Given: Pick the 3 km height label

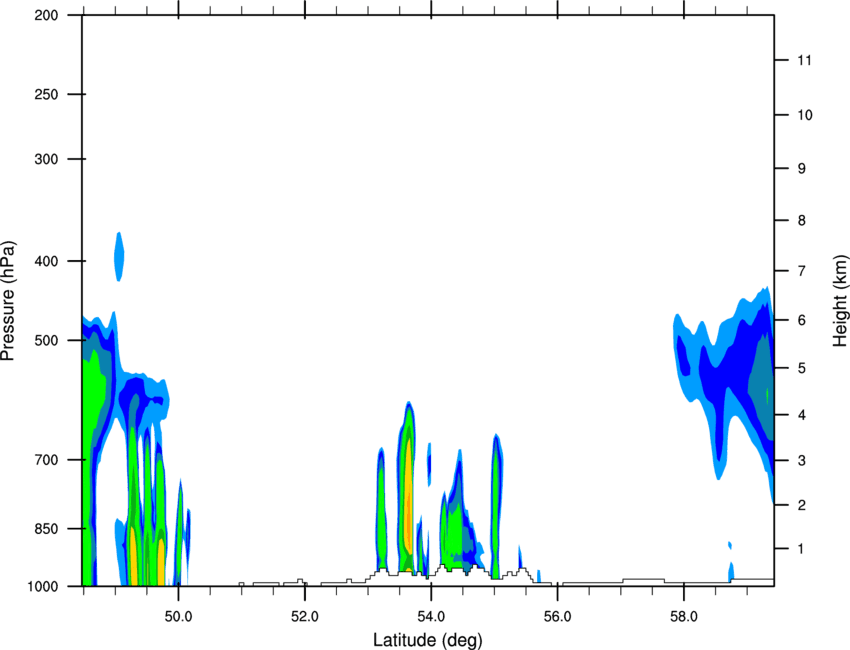Looking at the screenshot, I should 802,461.
